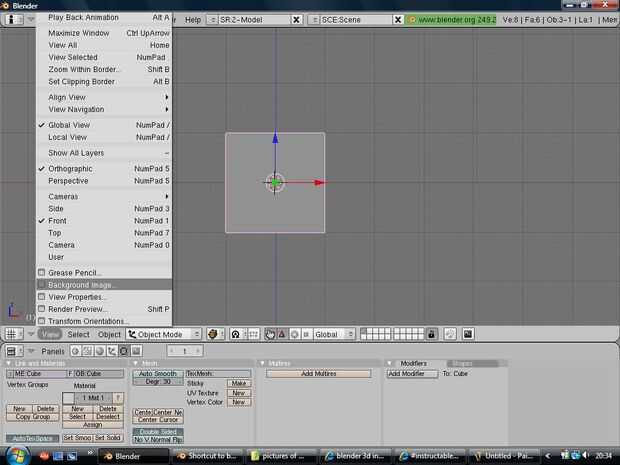
Task: Adjust the Degr: 30 value field
Action: click(158, 382)
